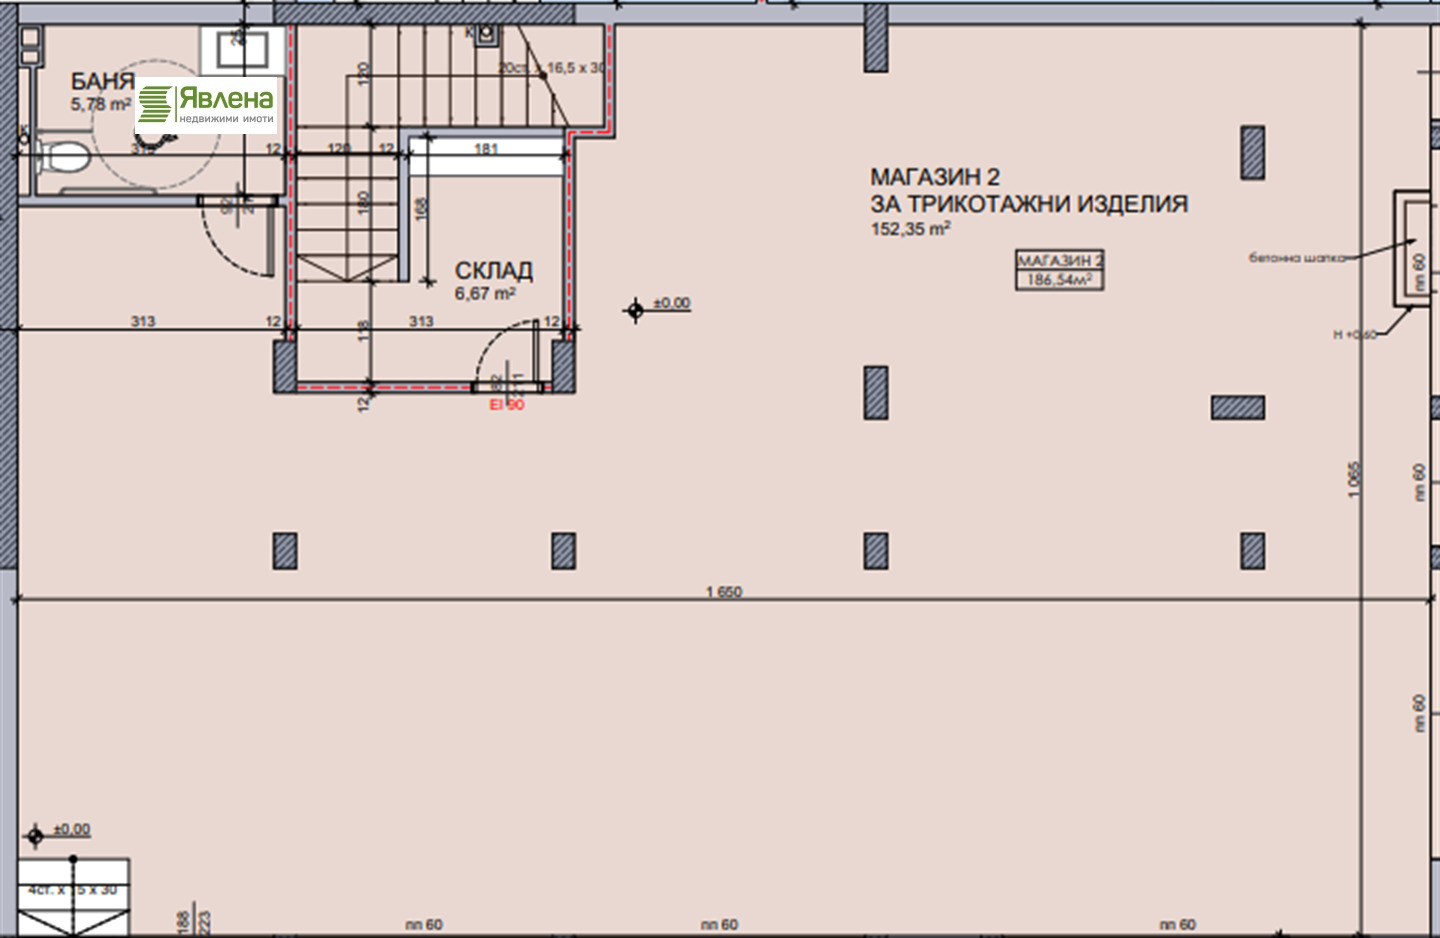Viewport: 1440px width, 938px height.
Task: Click the 5,78 m² bathroom area text
Action: pyautogui.click(x=100, y=104)
